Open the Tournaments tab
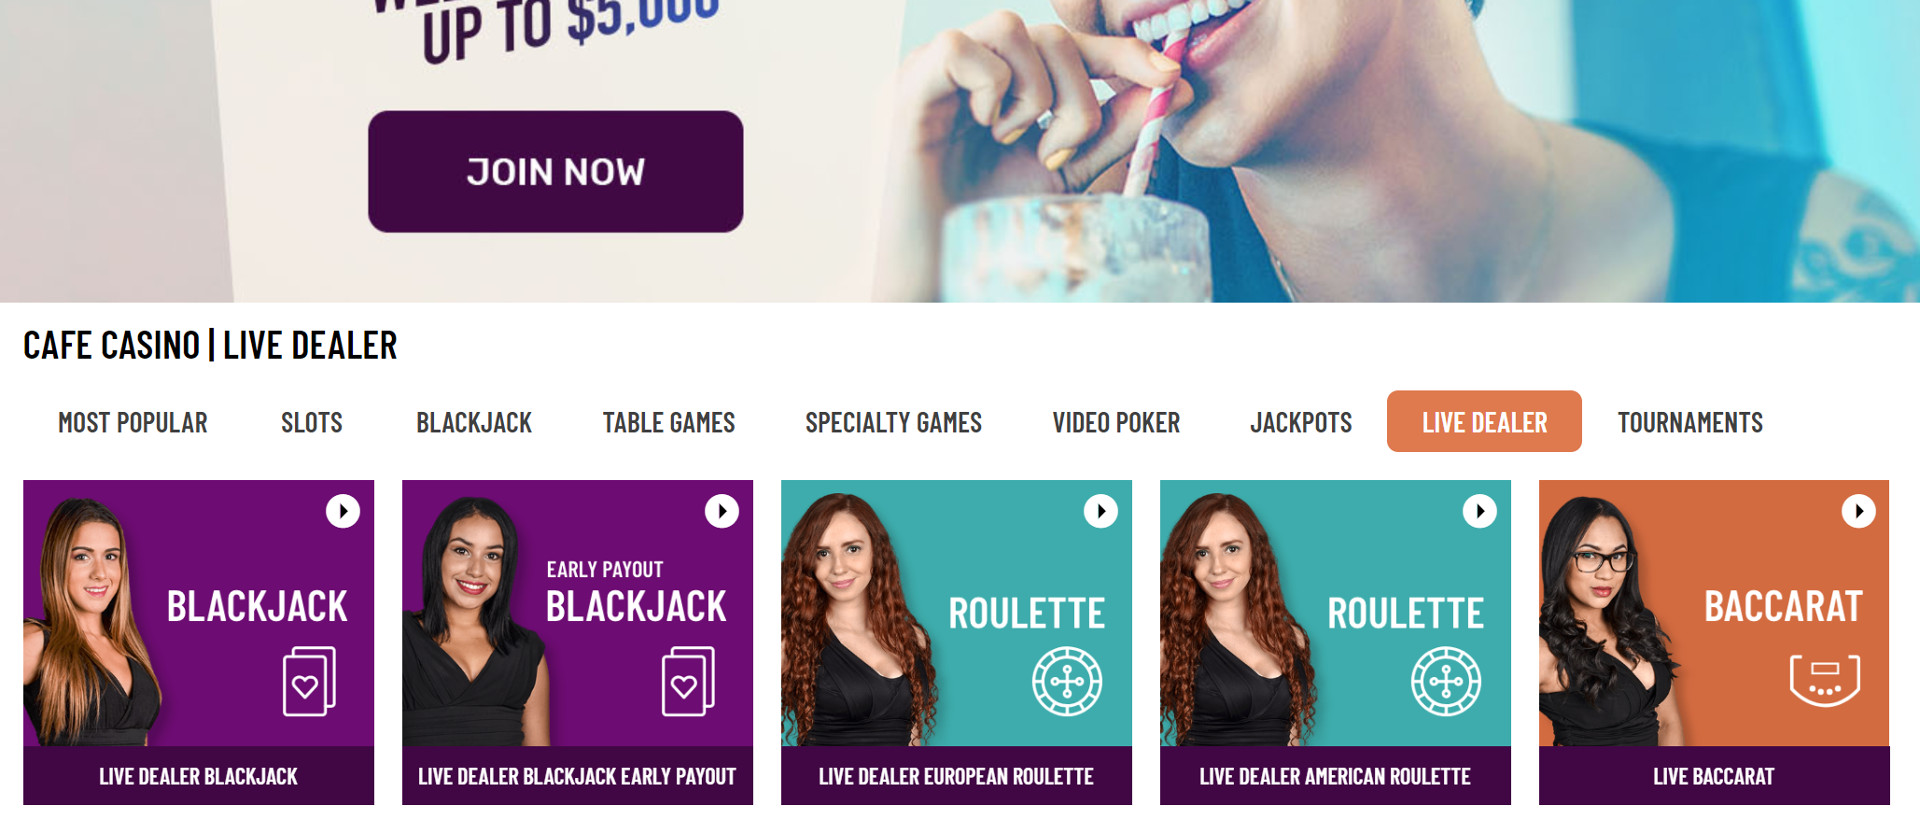Viewport: 1920px width, 820px height. tap(1690, 423)
